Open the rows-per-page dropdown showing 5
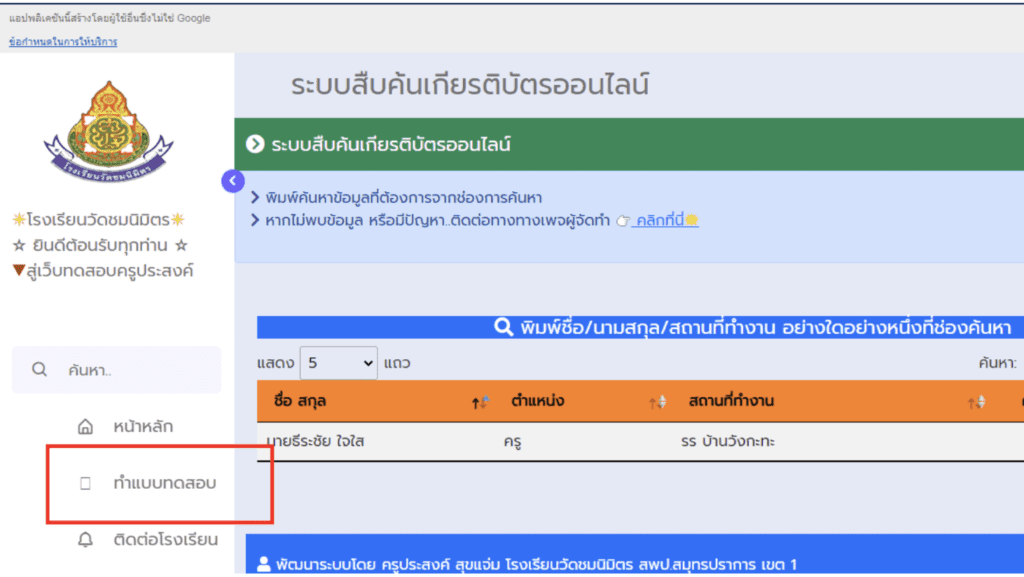The height and width of the screenshot is (577, 1024). (x=339, y=363)
